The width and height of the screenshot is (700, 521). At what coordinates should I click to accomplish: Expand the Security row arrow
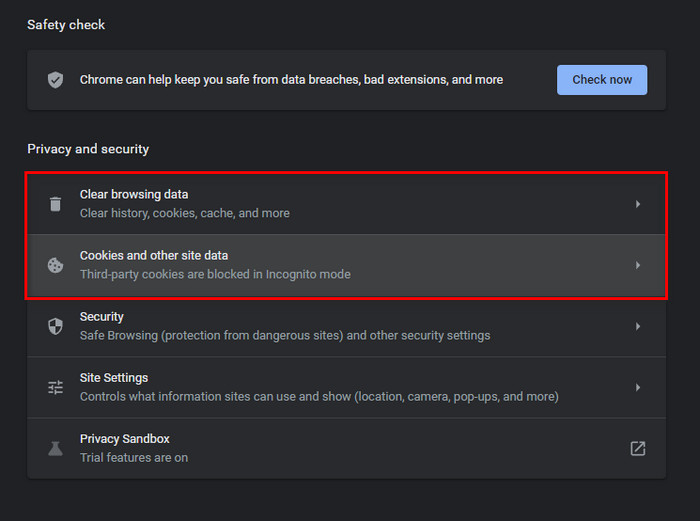638,326
